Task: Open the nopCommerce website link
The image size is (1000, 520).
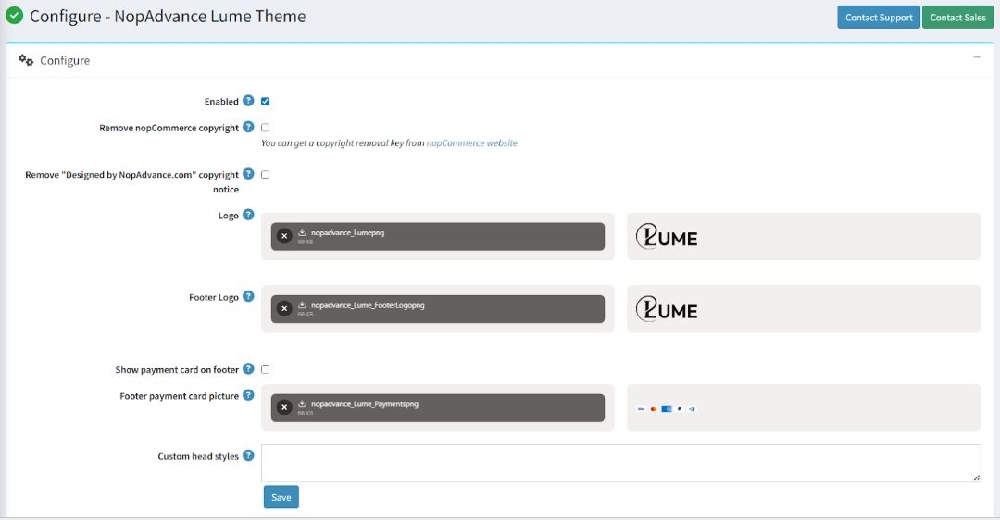Action: point(472,143)
